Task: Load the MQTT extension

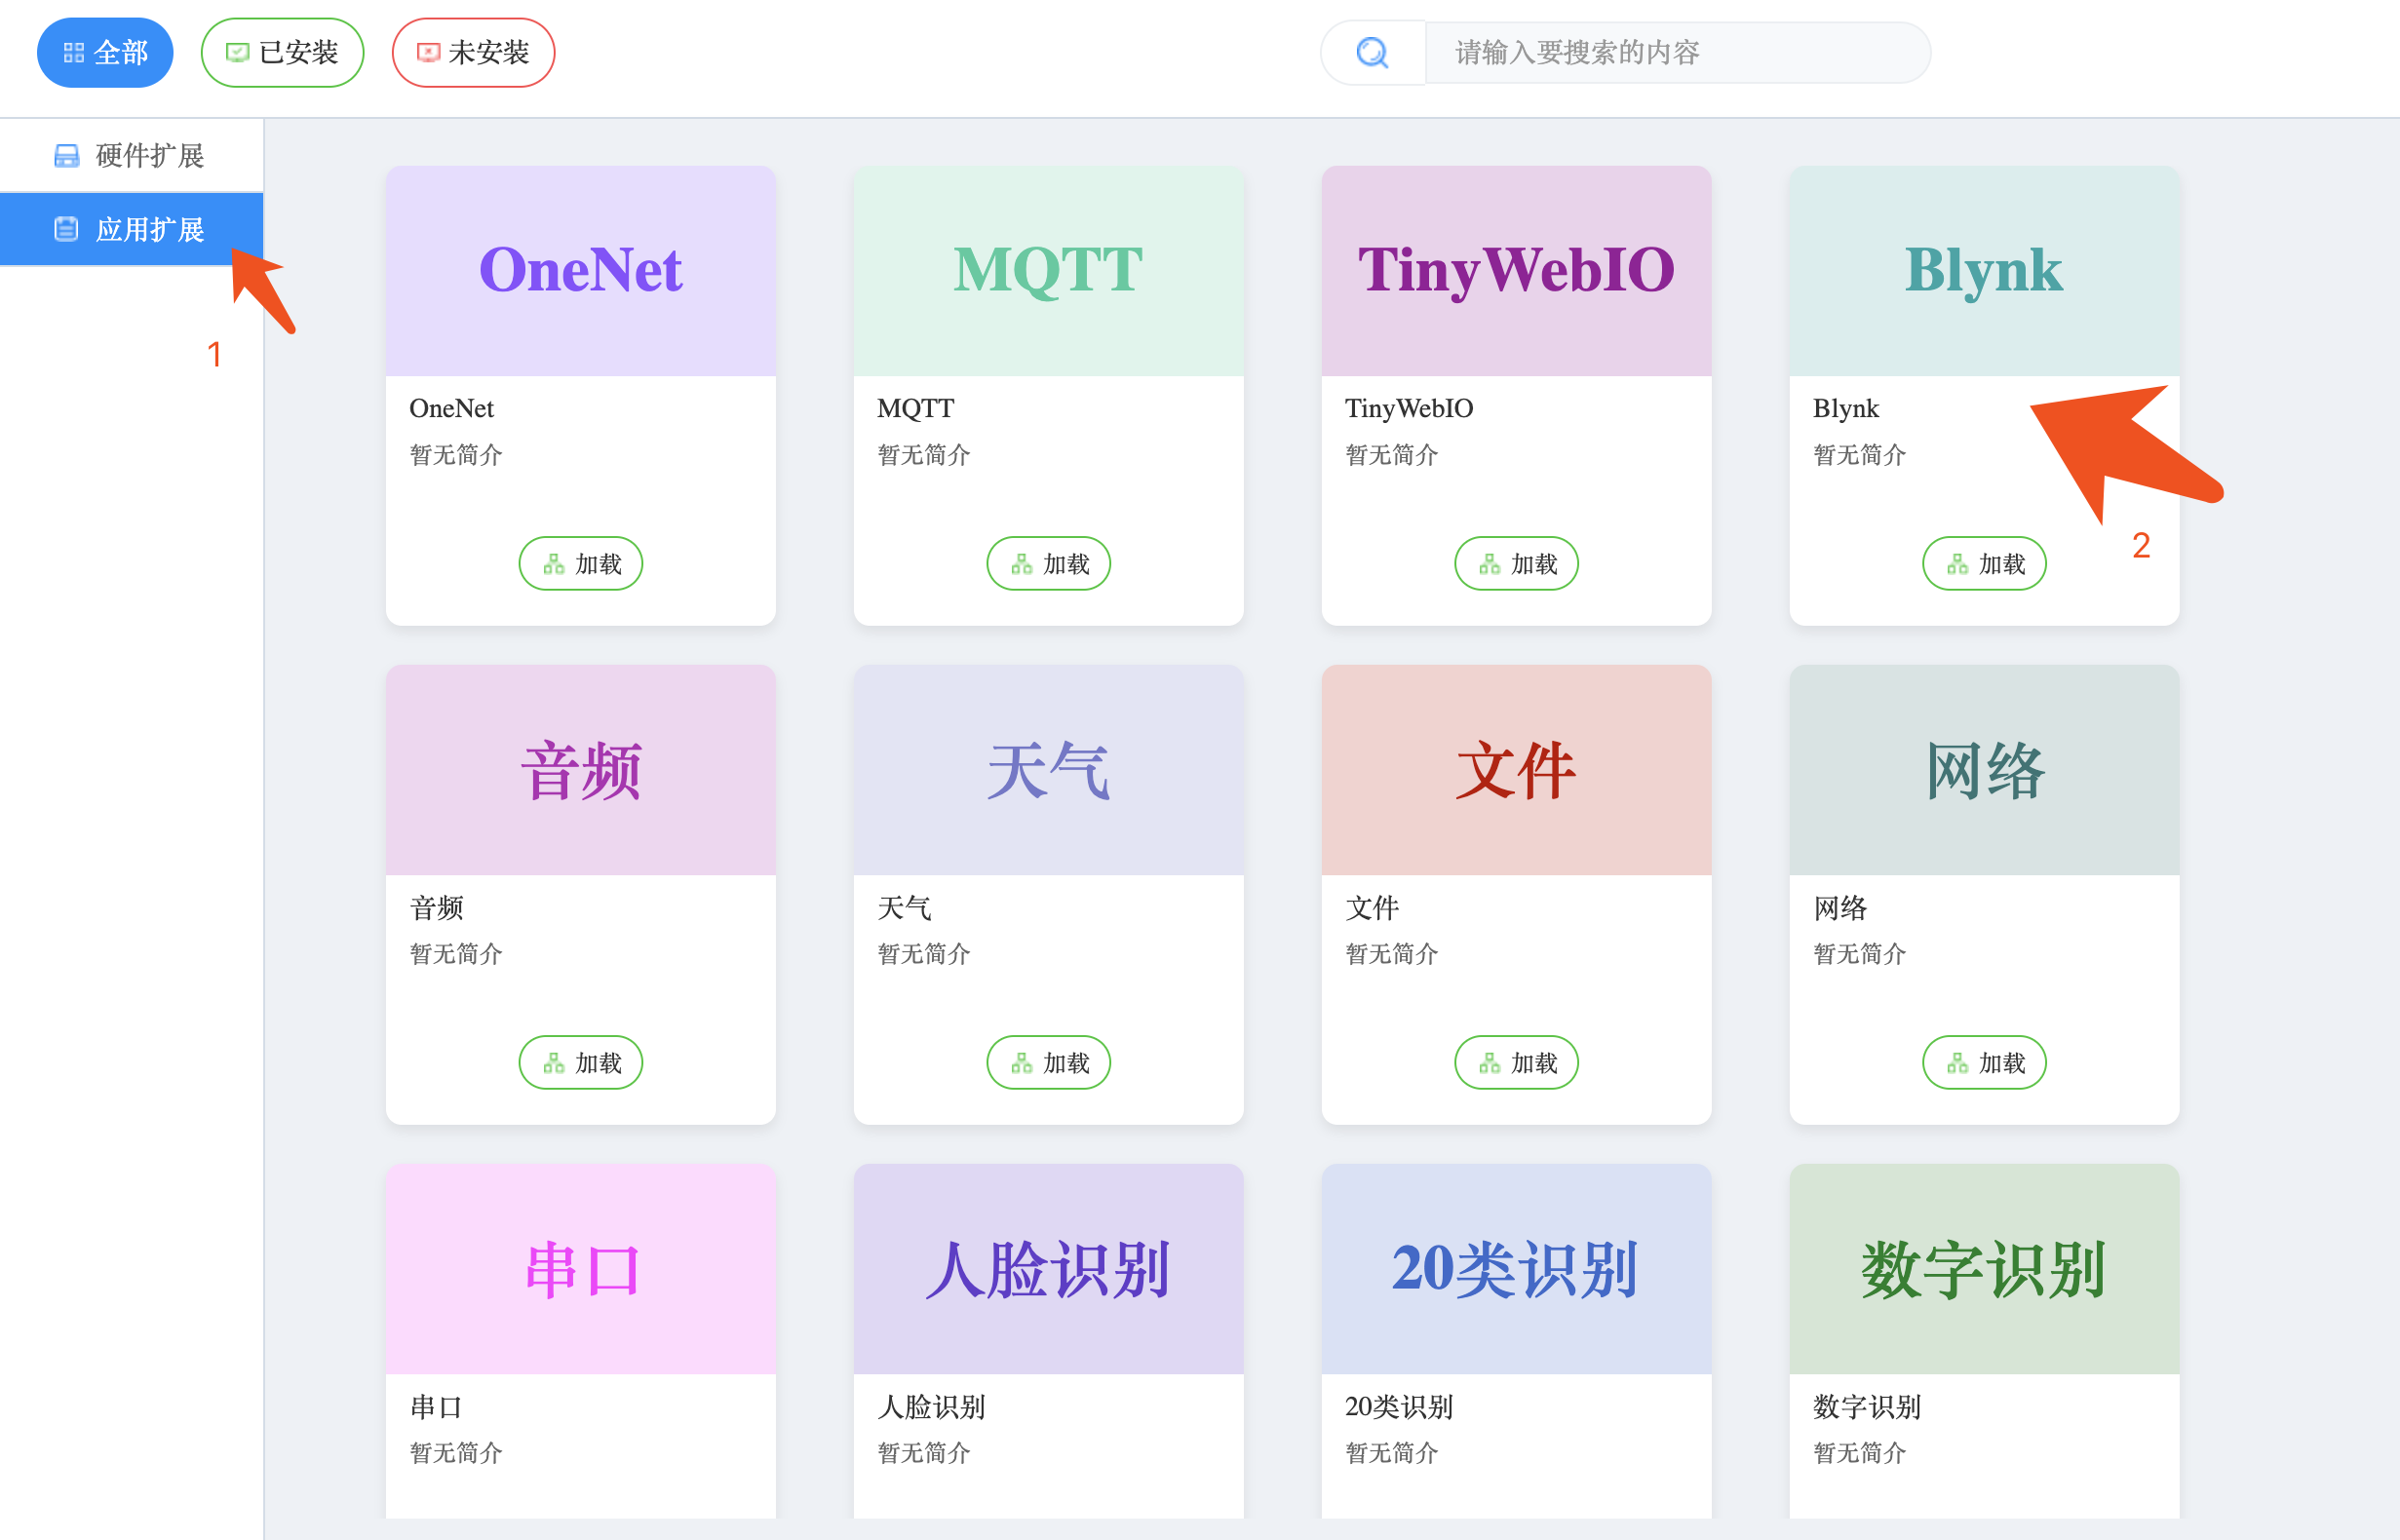Action: pyautogui.click(x=1049, y=564)
